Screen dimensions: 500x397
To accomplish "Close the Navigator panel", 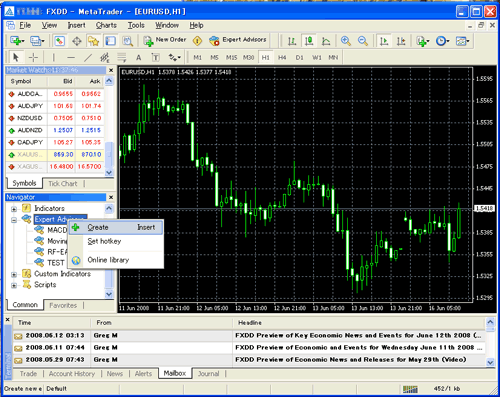I will [111, 197].
